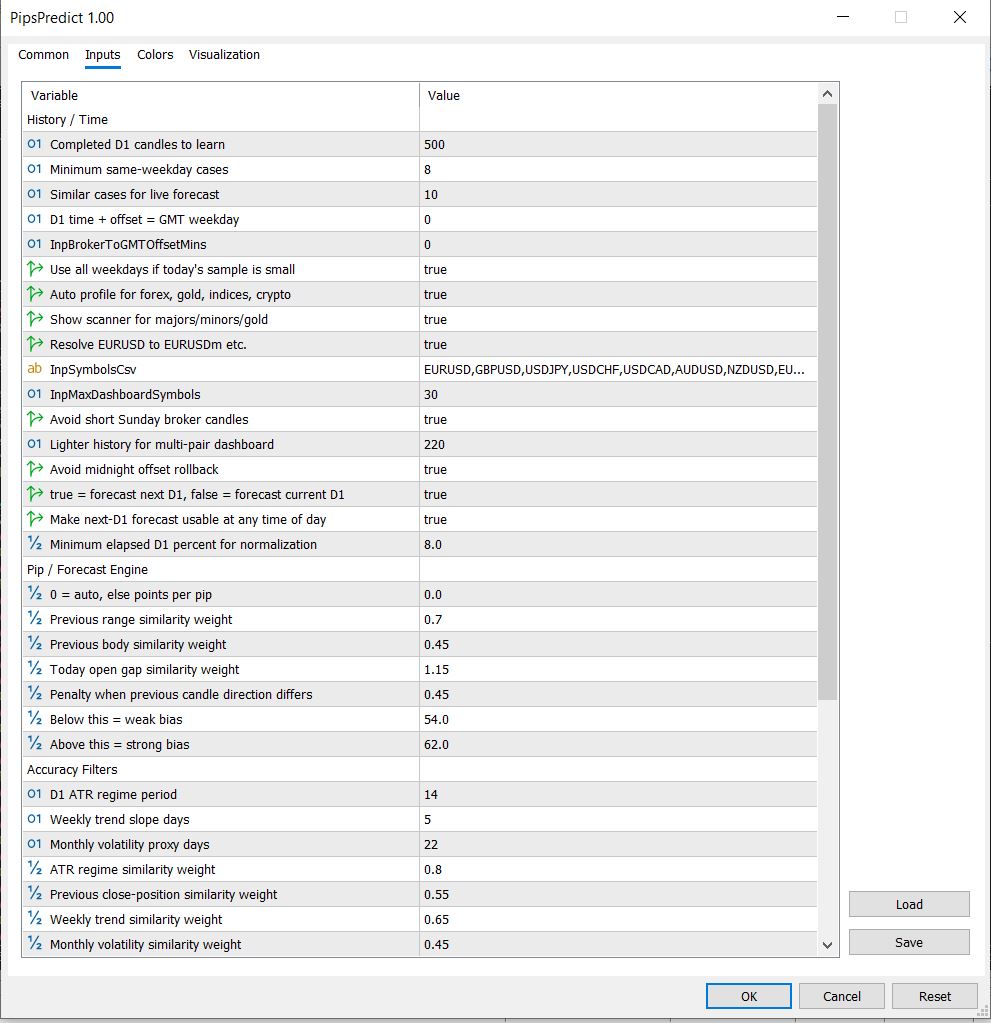The height and width of the screenshot is (1023, 991).
Task: Click boolean icon beside Show scanner for majors
Action: click(x=35, y=319)
